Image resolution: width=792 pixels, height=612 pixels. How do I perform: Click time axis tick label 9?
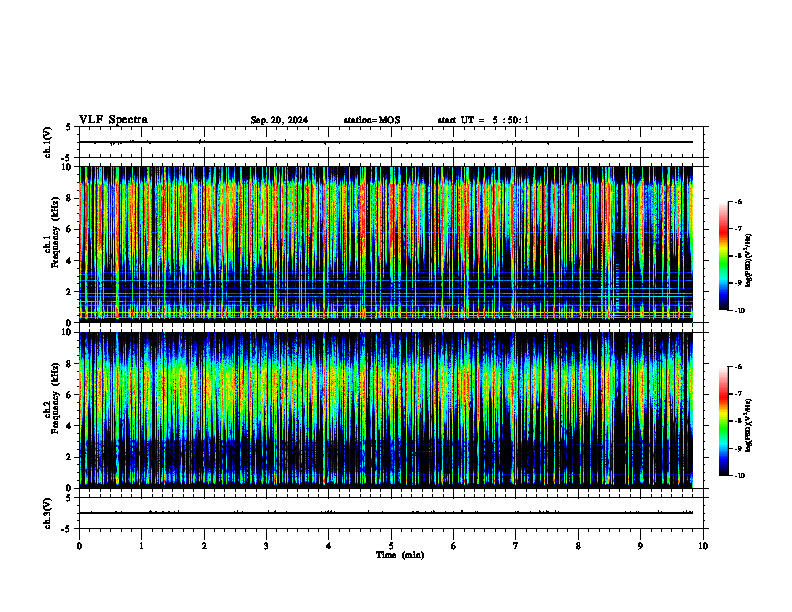(640, 546)
